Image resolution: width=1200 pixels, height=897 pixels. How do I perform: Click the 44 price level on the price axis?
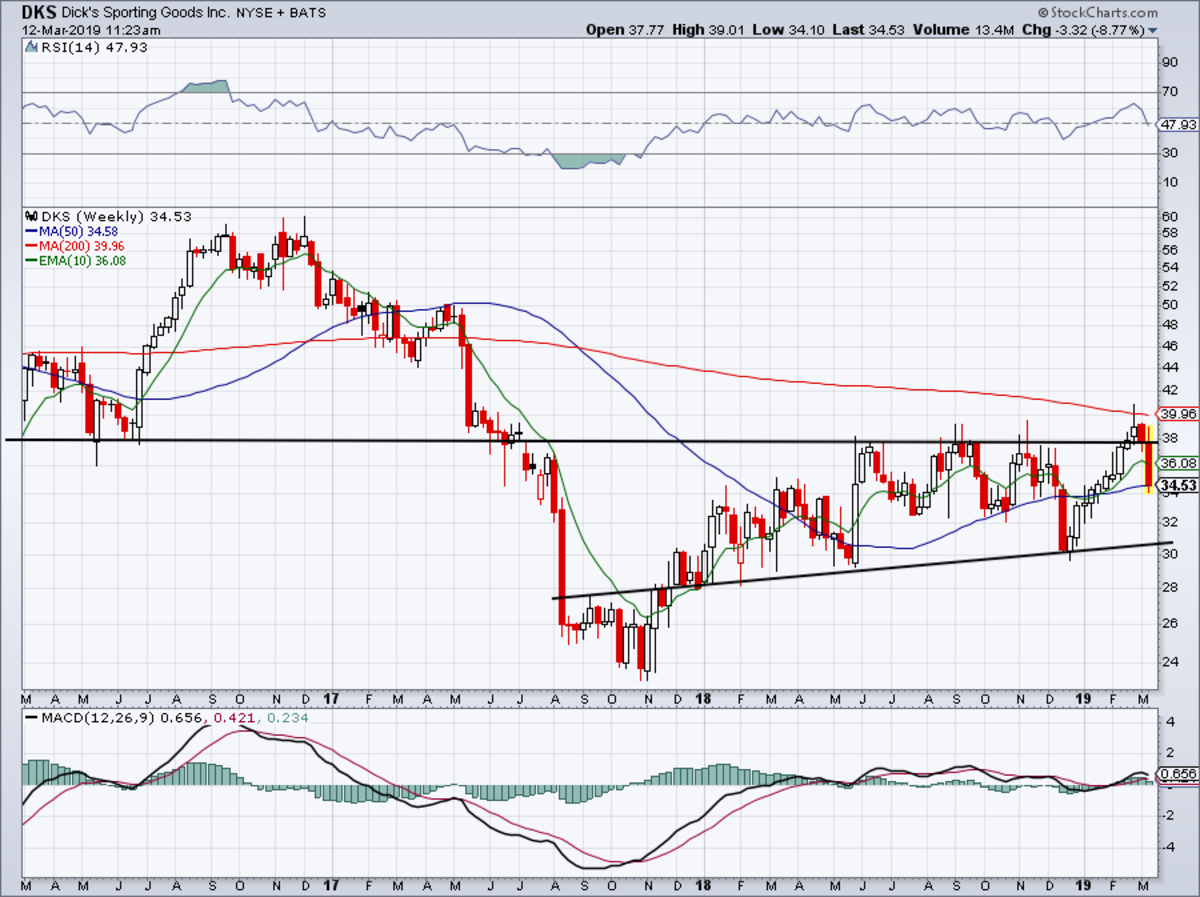[1169, 367]
